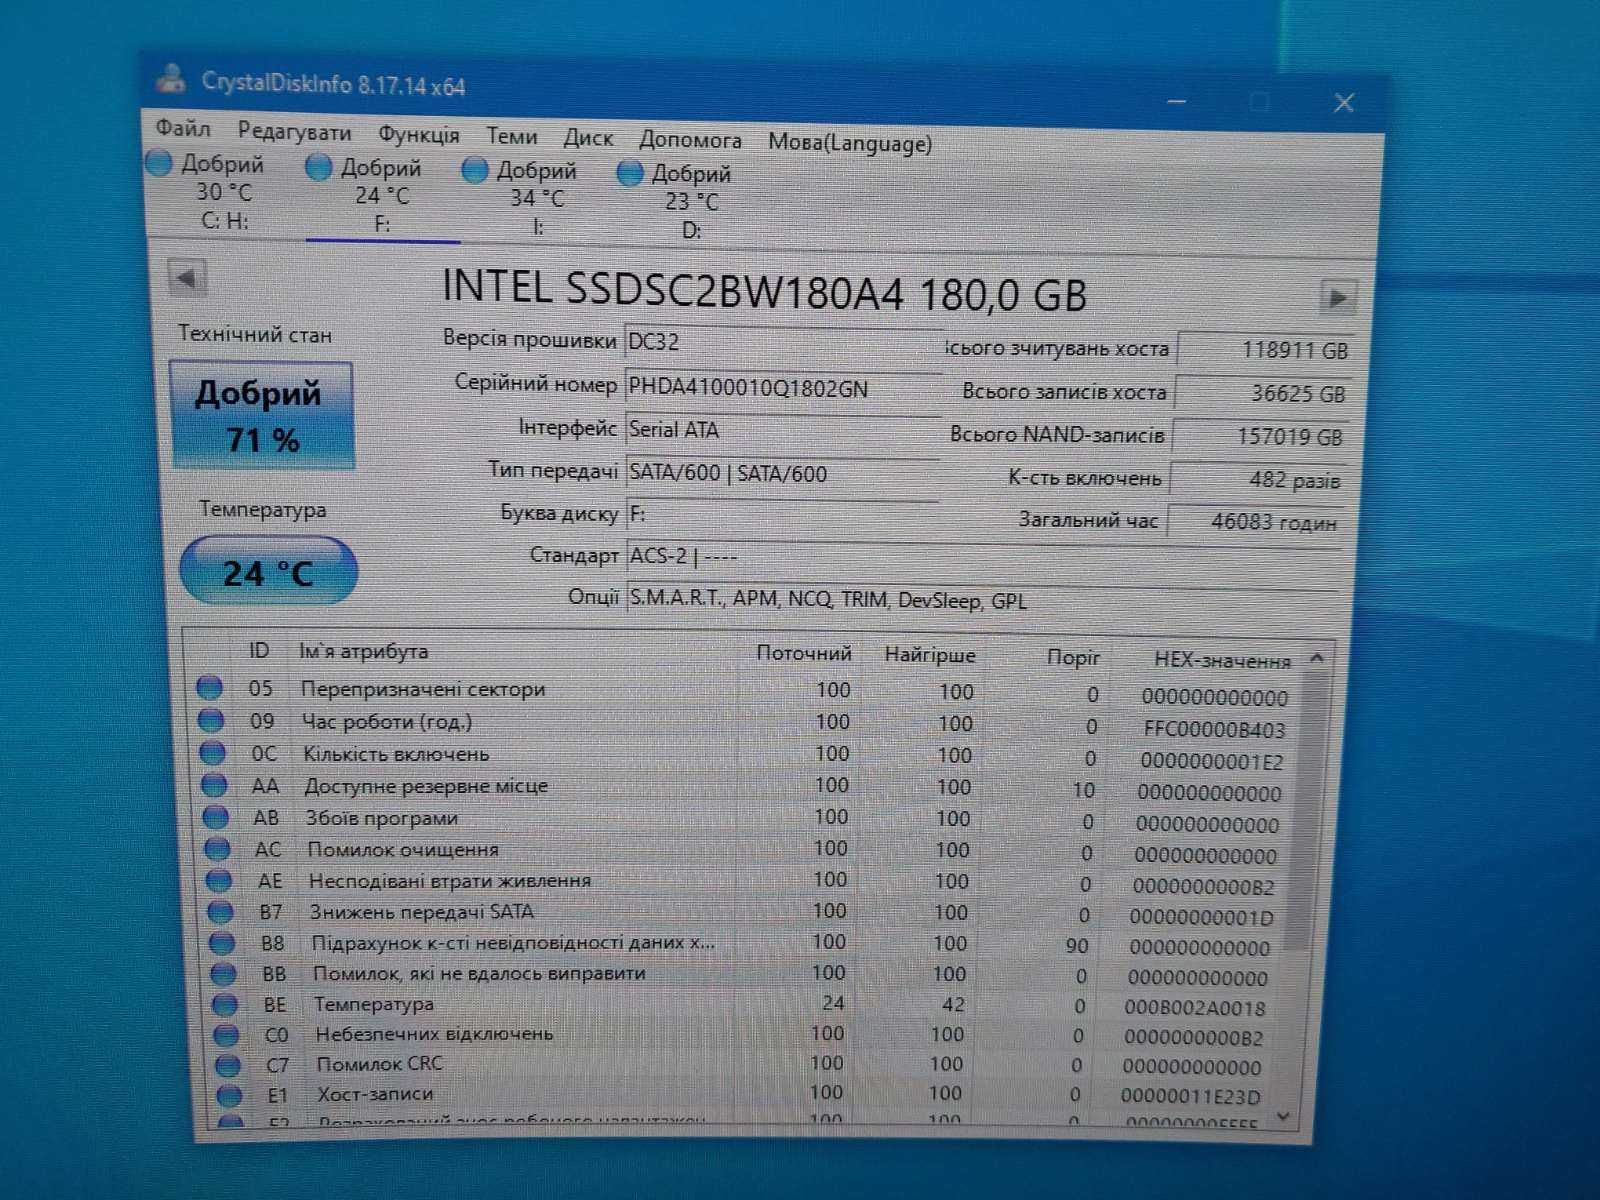Open the Функція menu
This screenshot has height=1200, width=1600.
tap(418, 134)
